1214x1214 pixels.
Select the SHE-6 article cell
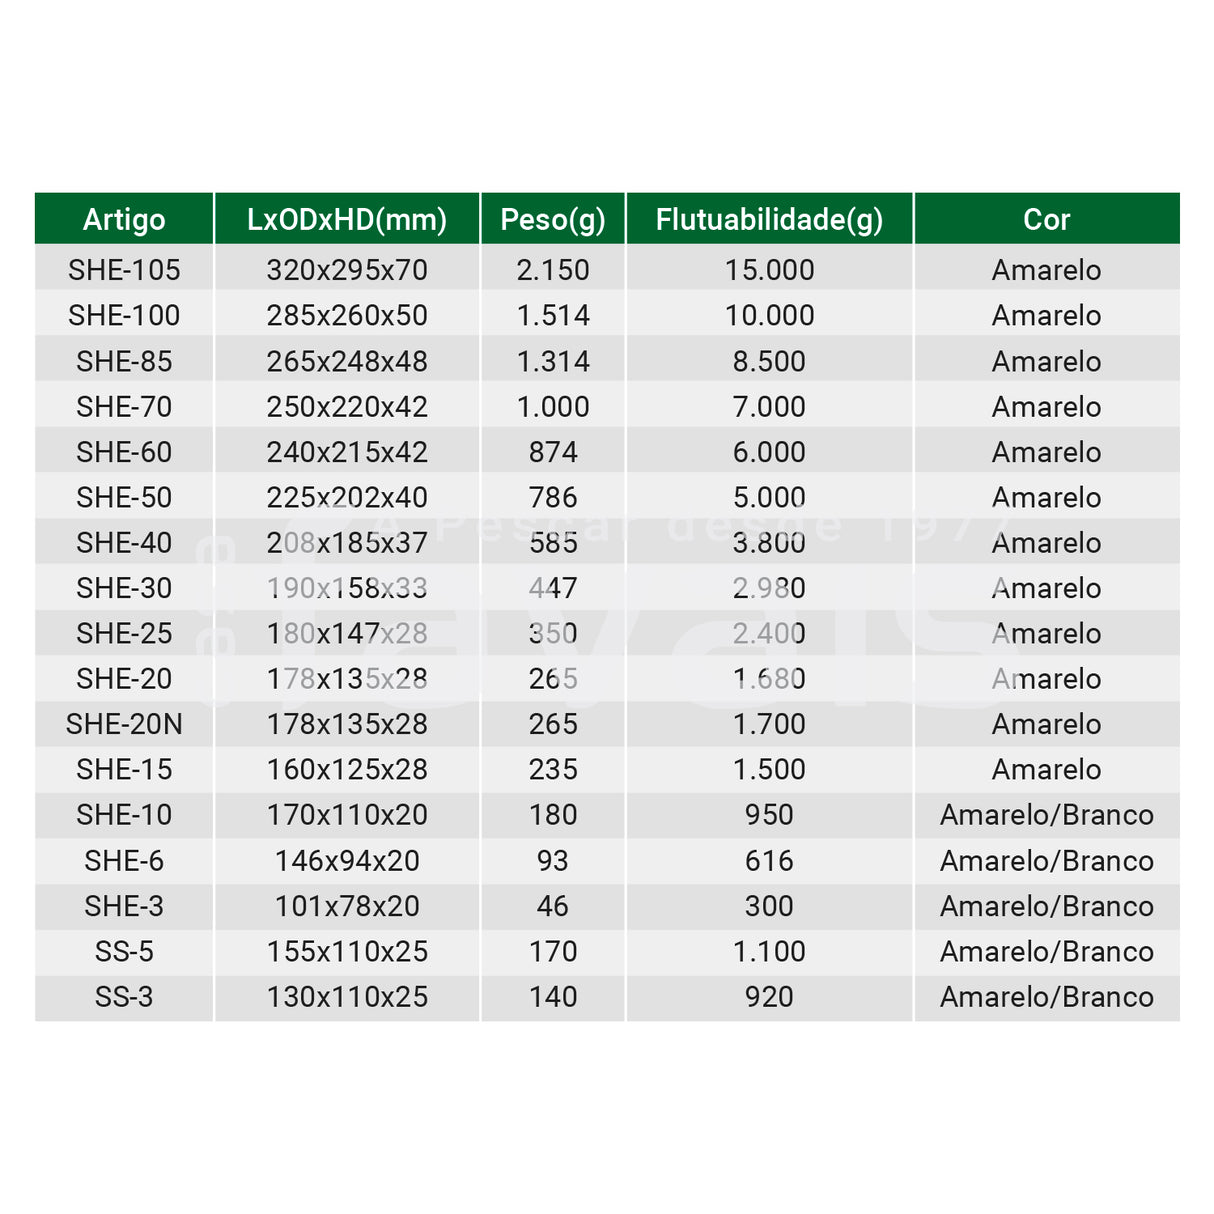click(x=124, y=861)
